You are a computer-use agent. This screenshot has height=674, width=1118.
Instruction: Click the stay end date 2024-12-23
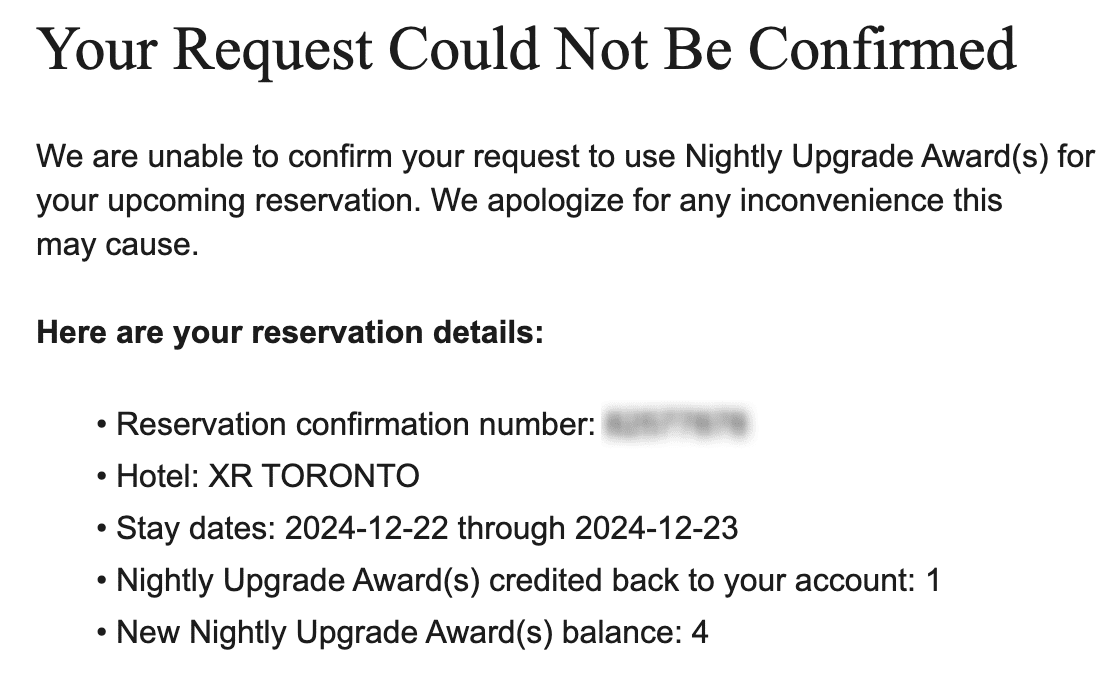click(657, 528)
